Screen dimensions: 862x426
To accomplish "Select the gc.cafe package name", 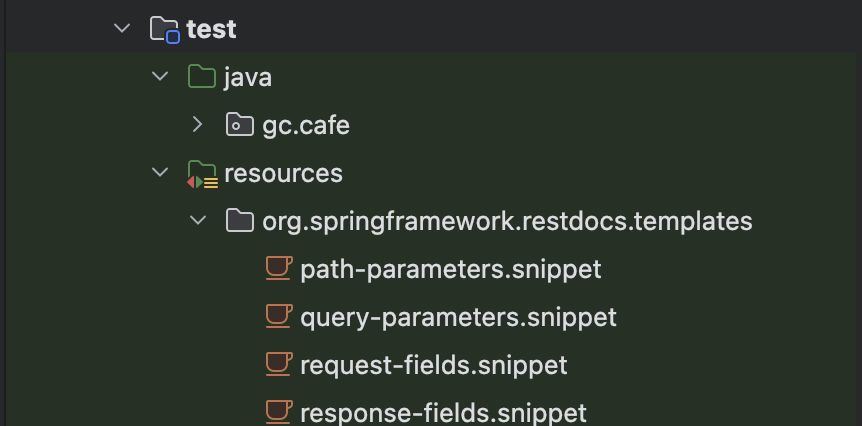I will [305, 125].
